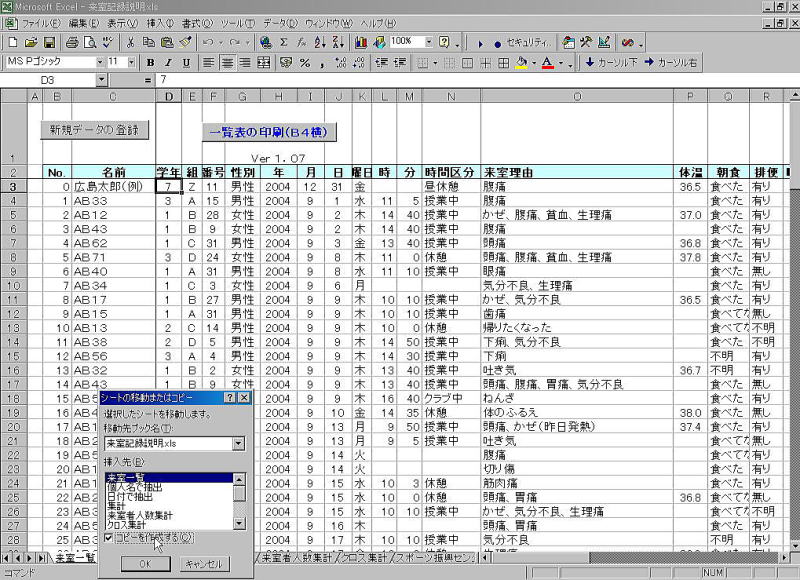The width and height of the screenshot is (800, 580).
Task: Open the 編集(E) menu
Action: coord(84,23)
